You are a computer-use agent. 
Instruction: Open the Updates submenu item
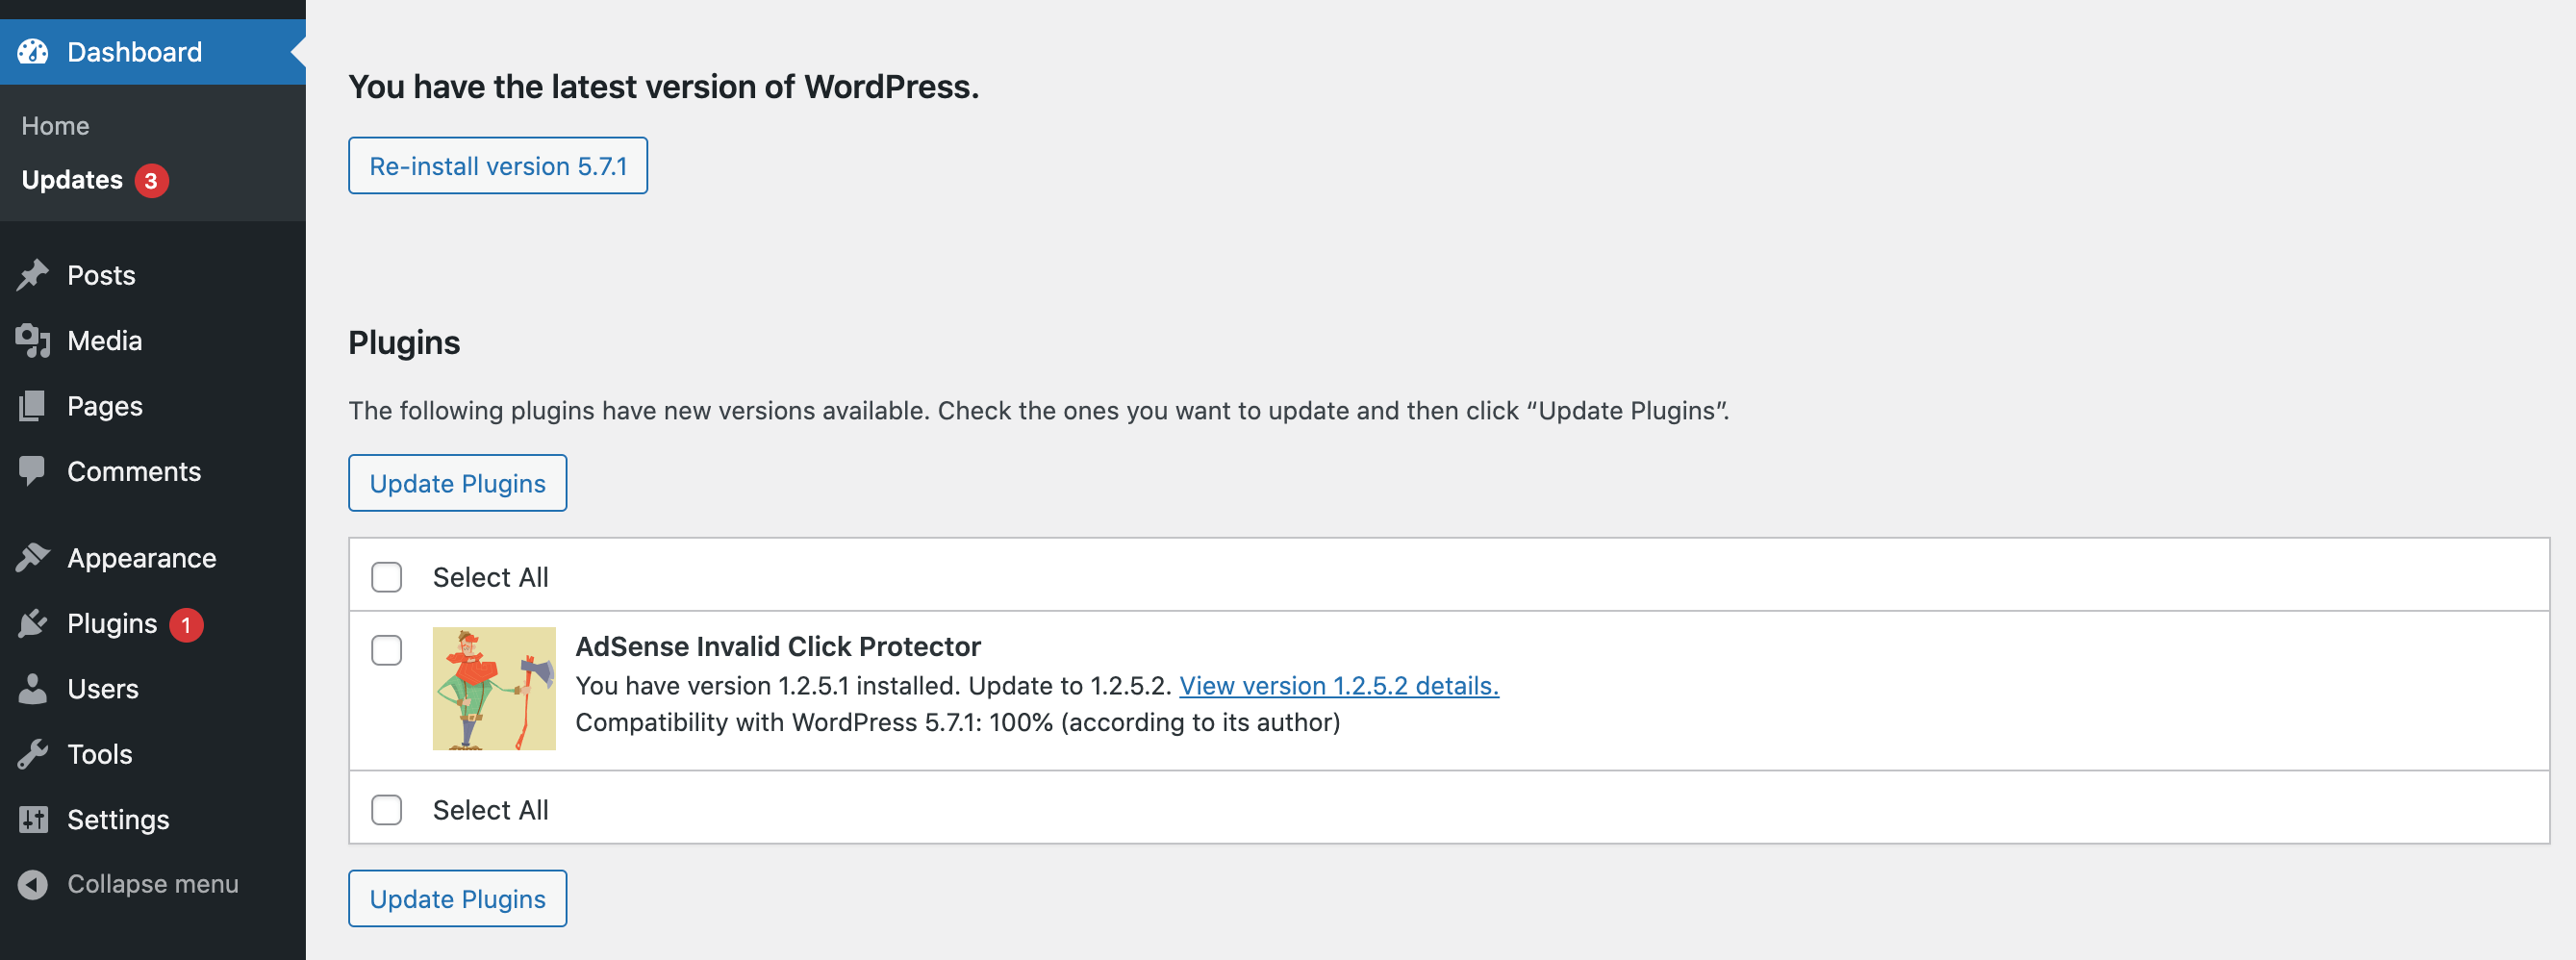point(72,180)
